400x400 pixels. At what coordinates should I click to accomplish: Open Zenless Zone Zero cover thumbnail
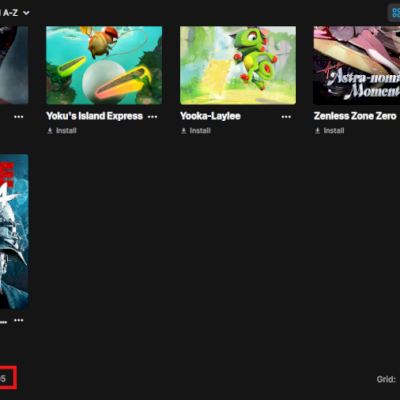pyautogui.click(x=357, y=65)
